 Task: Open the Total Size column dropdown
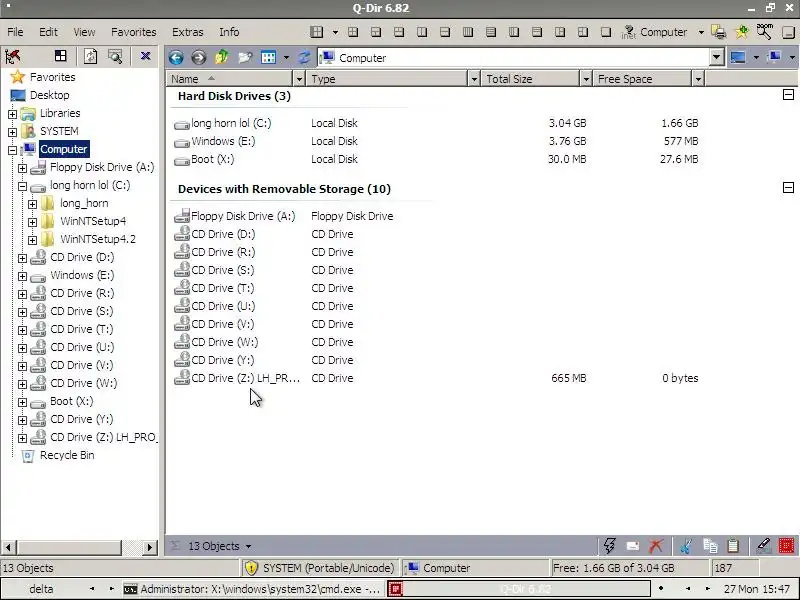[x=586, y=79]
